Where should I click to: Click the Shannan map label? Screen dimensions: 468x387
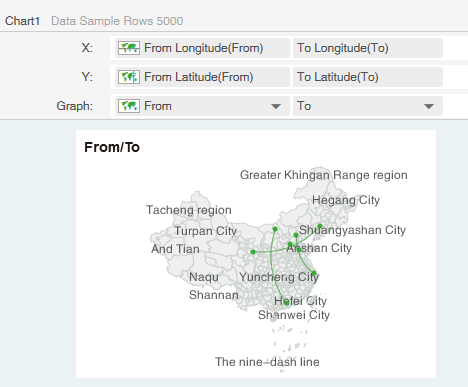click(214, 295)
